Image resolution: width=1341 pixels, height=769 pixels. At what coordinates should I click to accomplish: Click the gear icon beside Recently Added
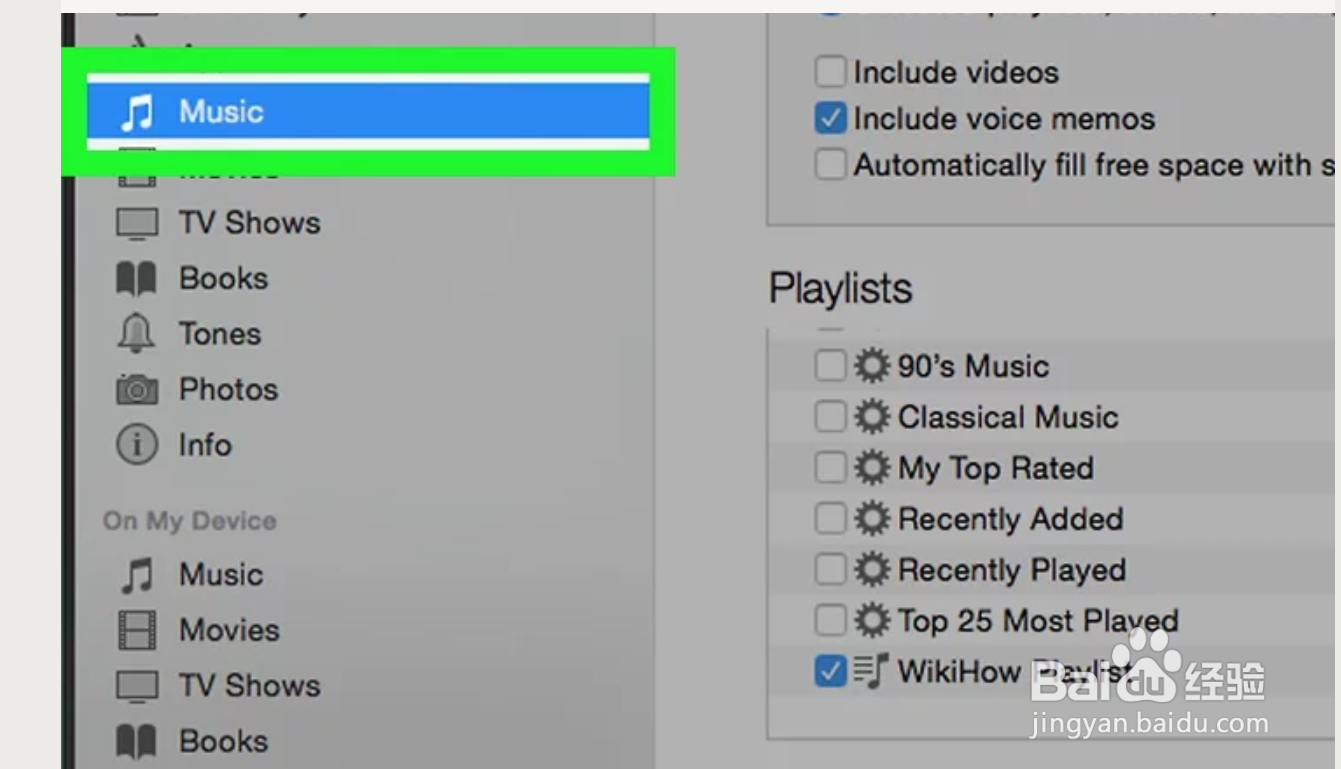pos(872,519)
